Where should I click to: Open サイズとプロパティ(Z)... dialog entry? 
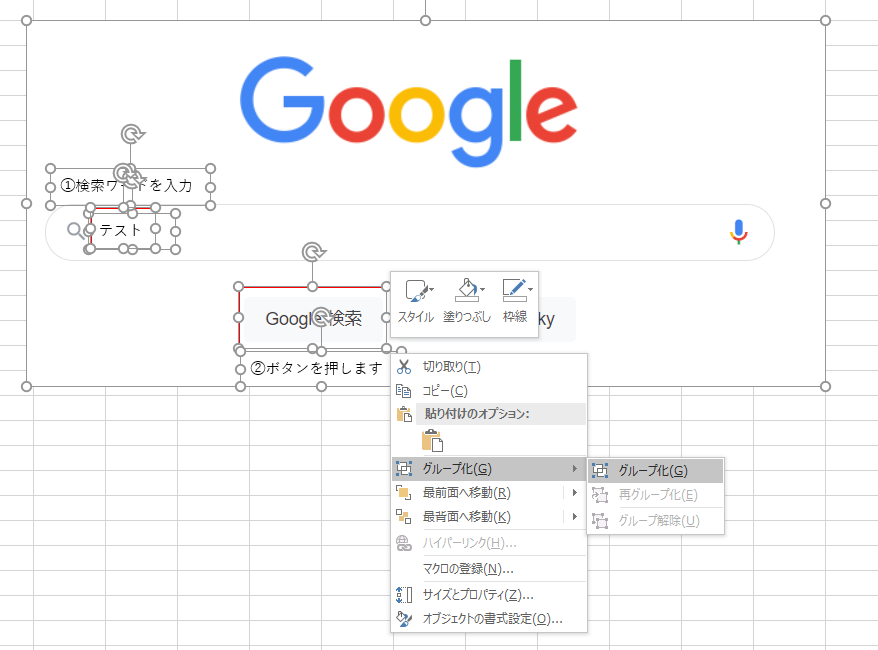489,595
